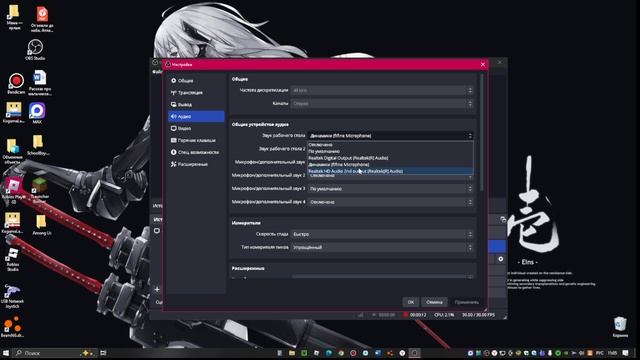
Task: Collapse the Звук рабочего стола combo box
Action: click(391, 136)
